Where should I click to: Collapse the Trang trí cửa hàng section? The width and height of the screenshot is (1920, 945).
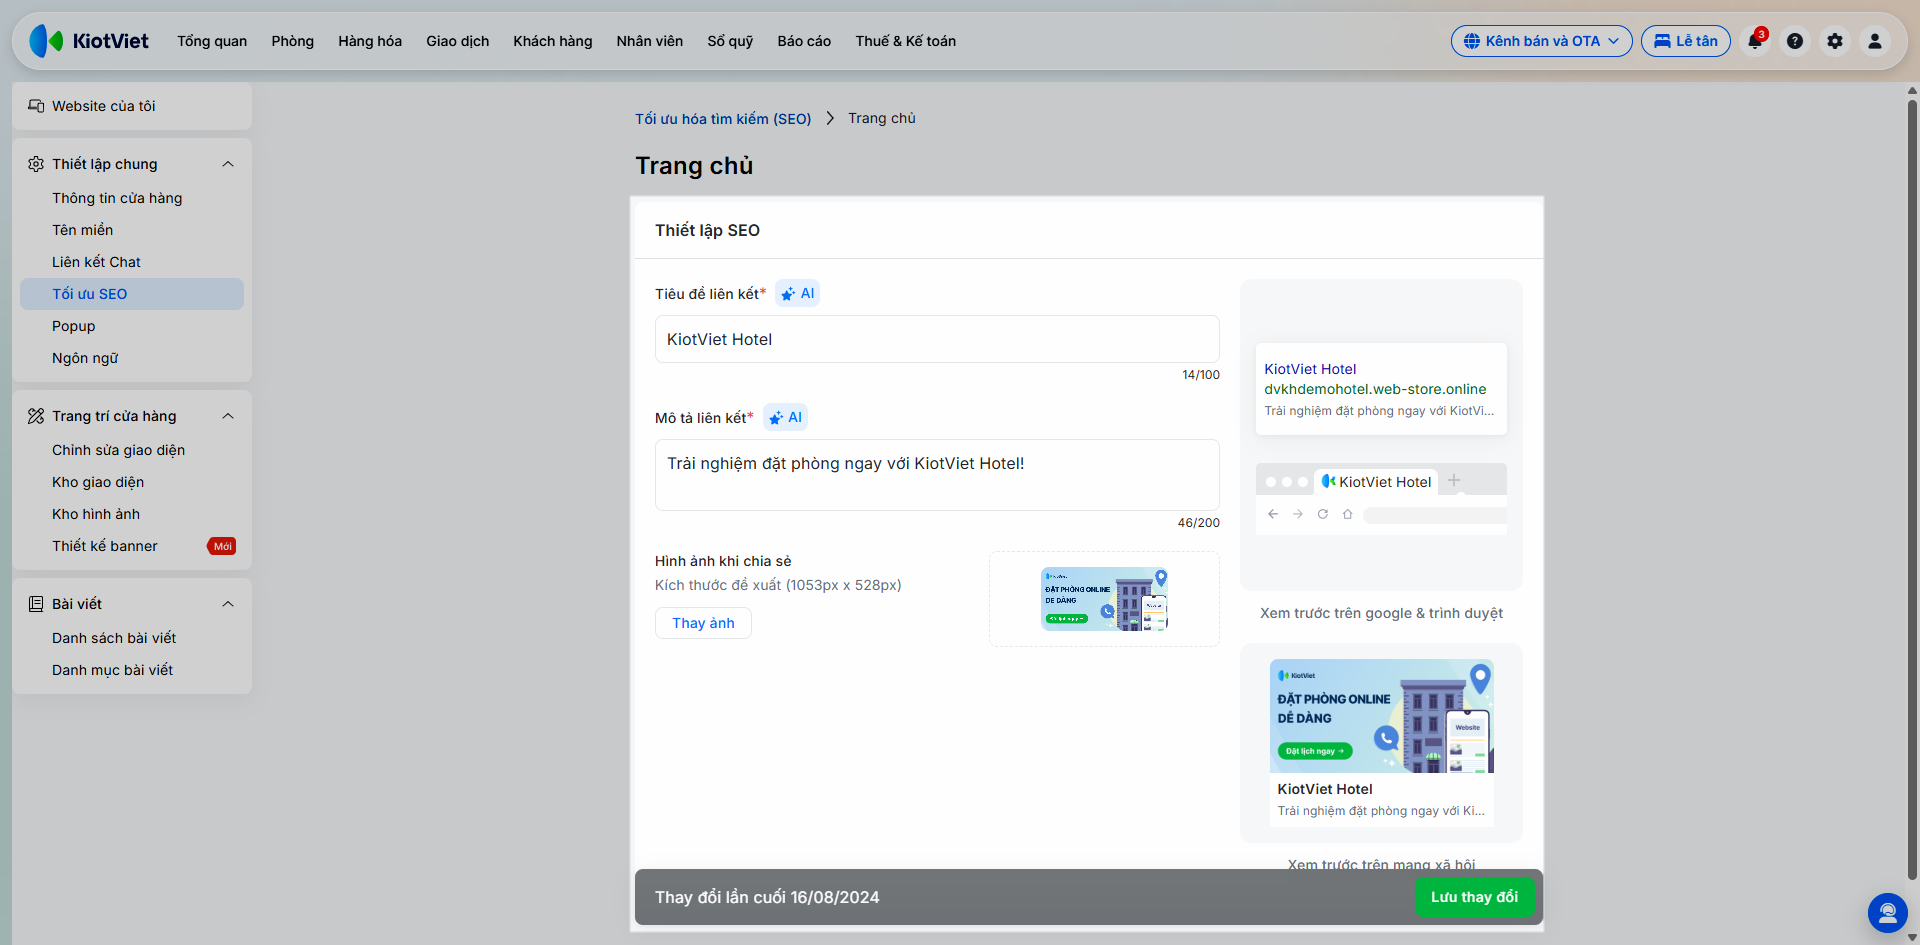tap(228, 416)
